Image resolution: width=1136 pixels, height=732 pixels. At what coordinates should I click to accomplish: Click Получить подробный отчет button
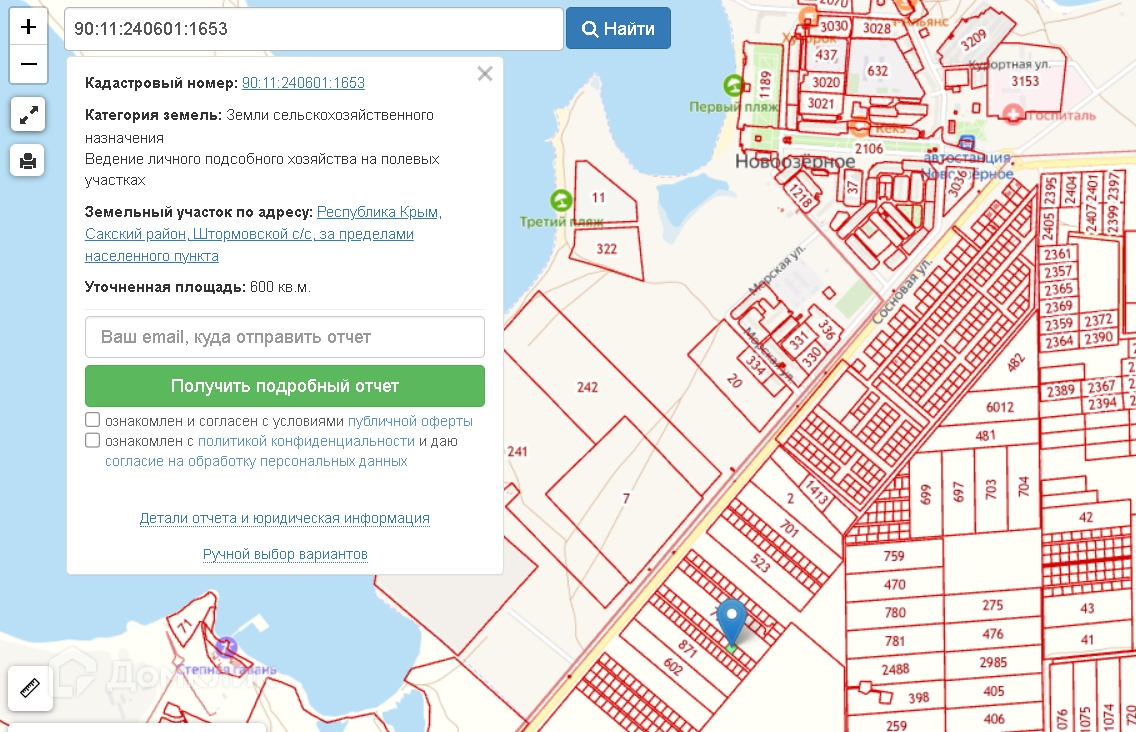coord(285,386)
